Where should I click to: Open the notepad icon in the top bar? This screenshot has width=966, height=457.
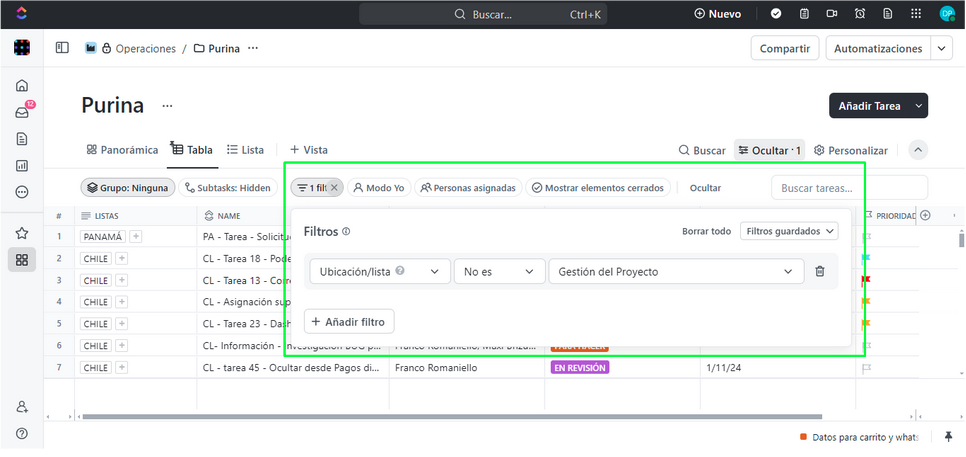pyautogui.click(x=804, y=14)
